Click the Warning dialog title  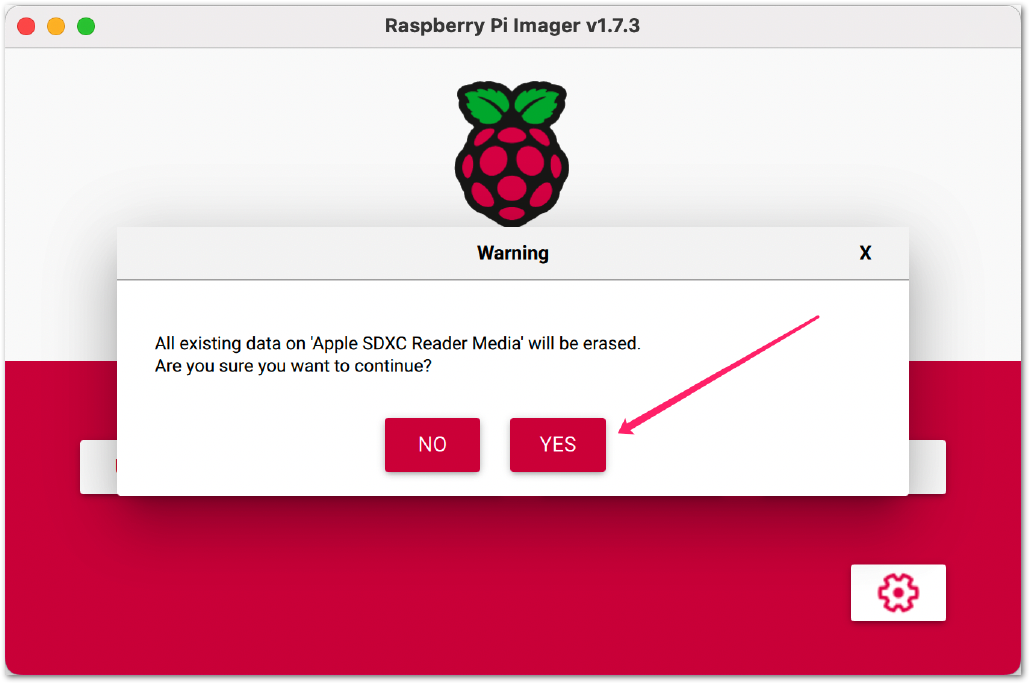(513, 253)
